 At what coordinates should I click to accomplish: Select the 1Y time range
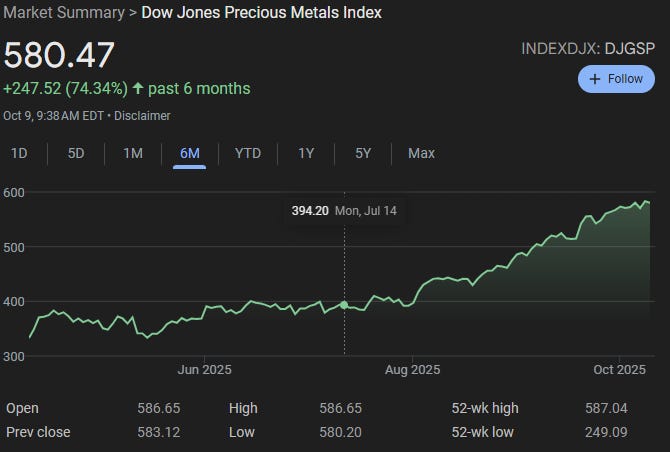pyautogui.click(x=306, y=153)
